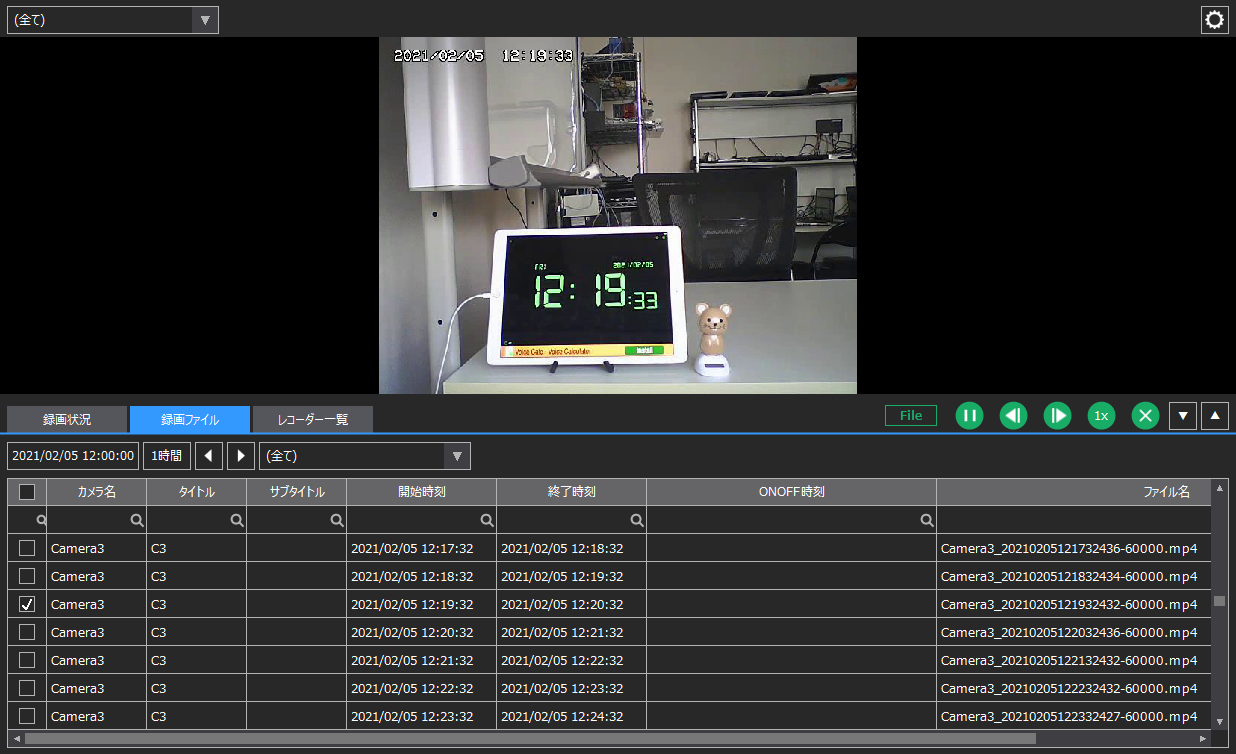Uncheck the 12:19:32 recording row
Image resolution: width=1236 pixels, height=754 pixels.
click(x=27, y=603)
